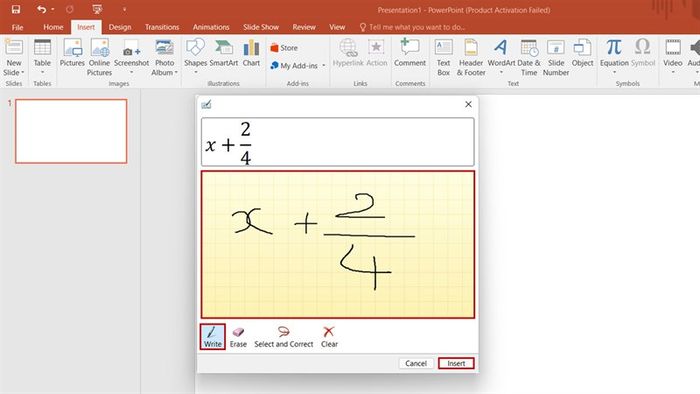The width and height of the screenshot is (700, 394).
Task: Open the Equation tool in Symbols group
Action: point(614,58)
